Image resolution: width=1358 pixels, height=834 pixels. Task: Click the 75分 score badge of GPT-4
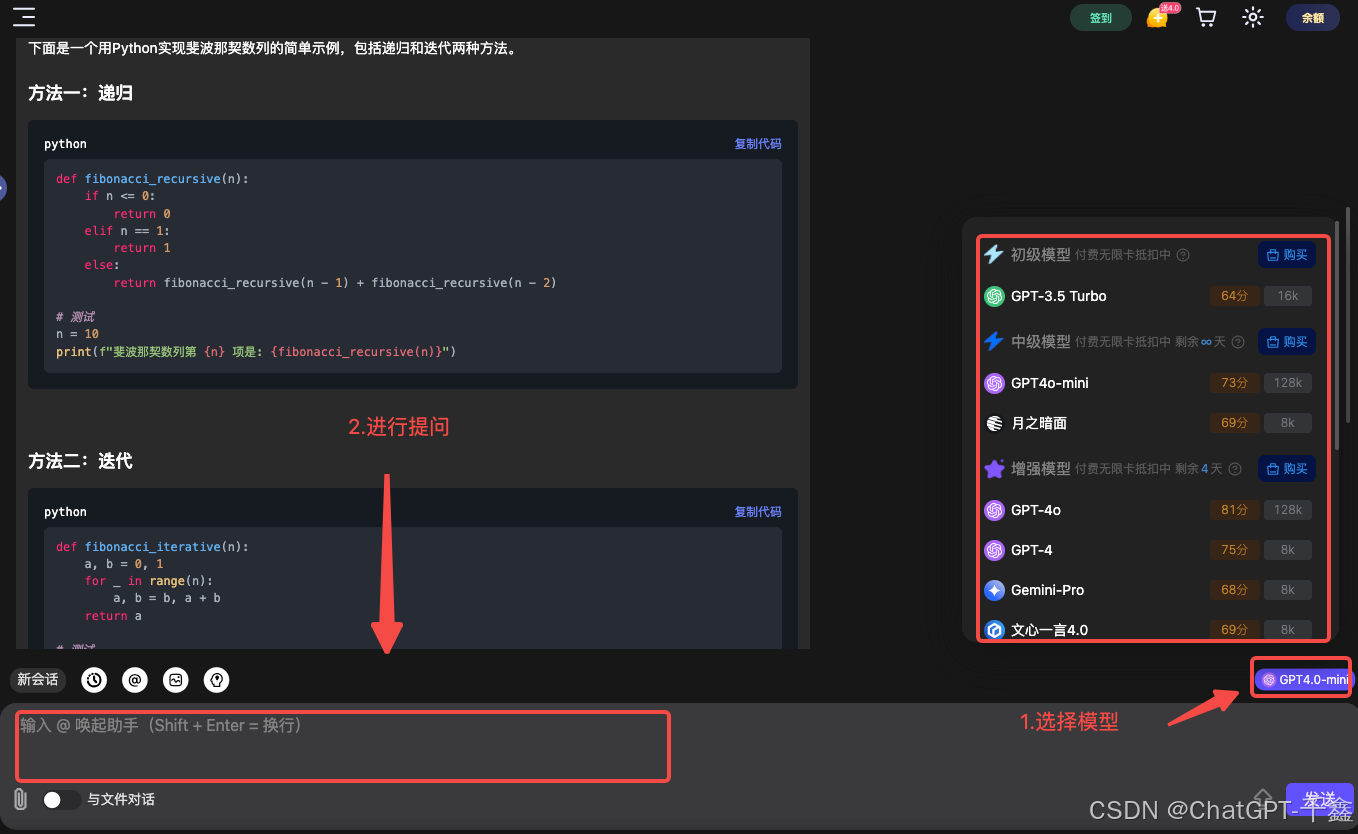click(x=1235, y=550)
